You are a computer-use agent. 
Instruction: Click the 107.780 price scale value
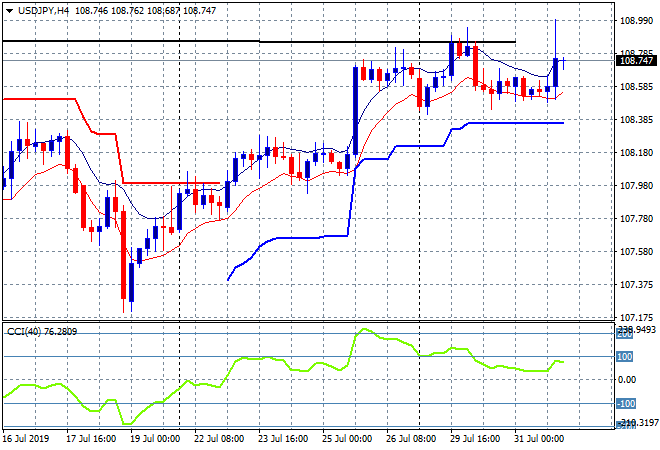[x=636, y=218]
